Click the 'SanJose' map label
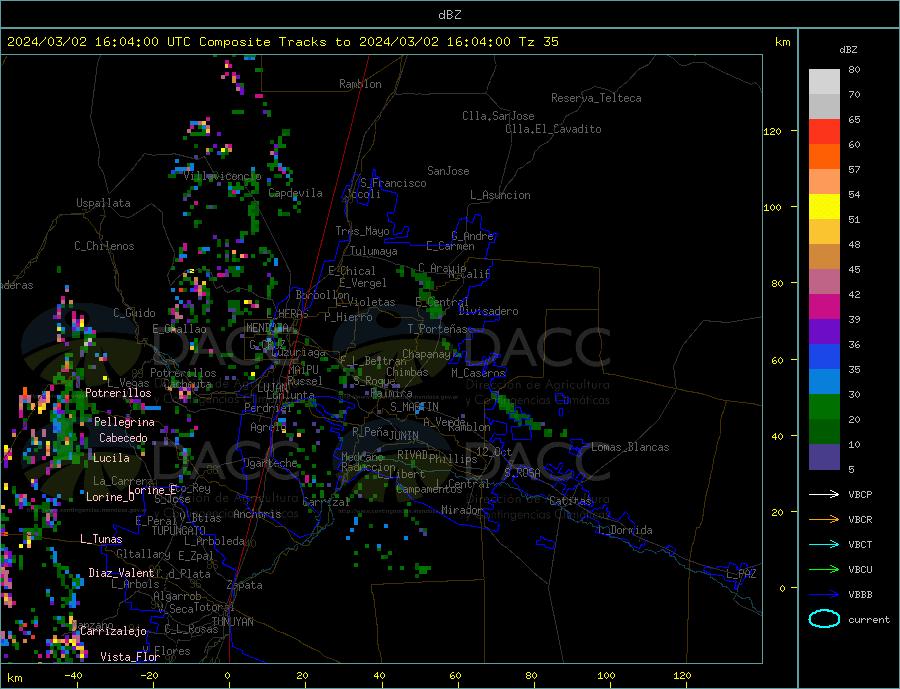 [448, 171]
